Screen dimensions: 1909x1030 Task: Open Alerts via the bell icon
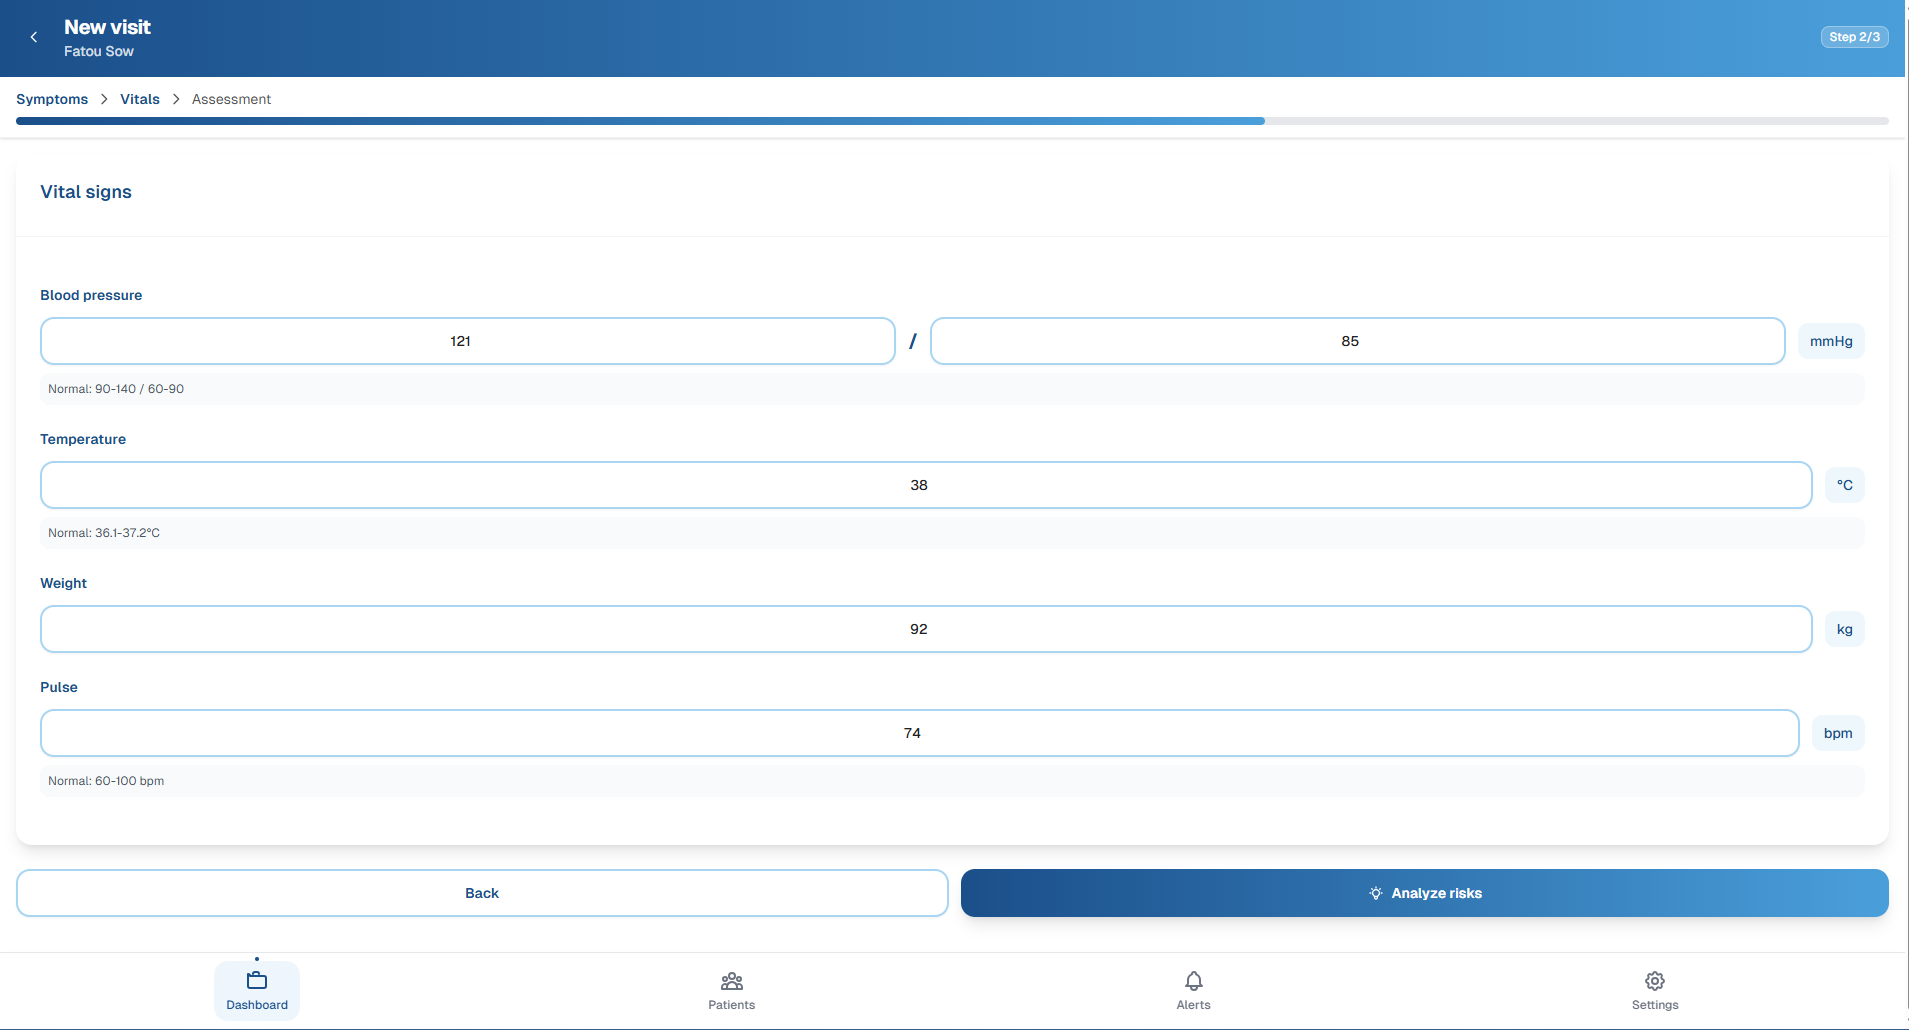click(1193, 981)
